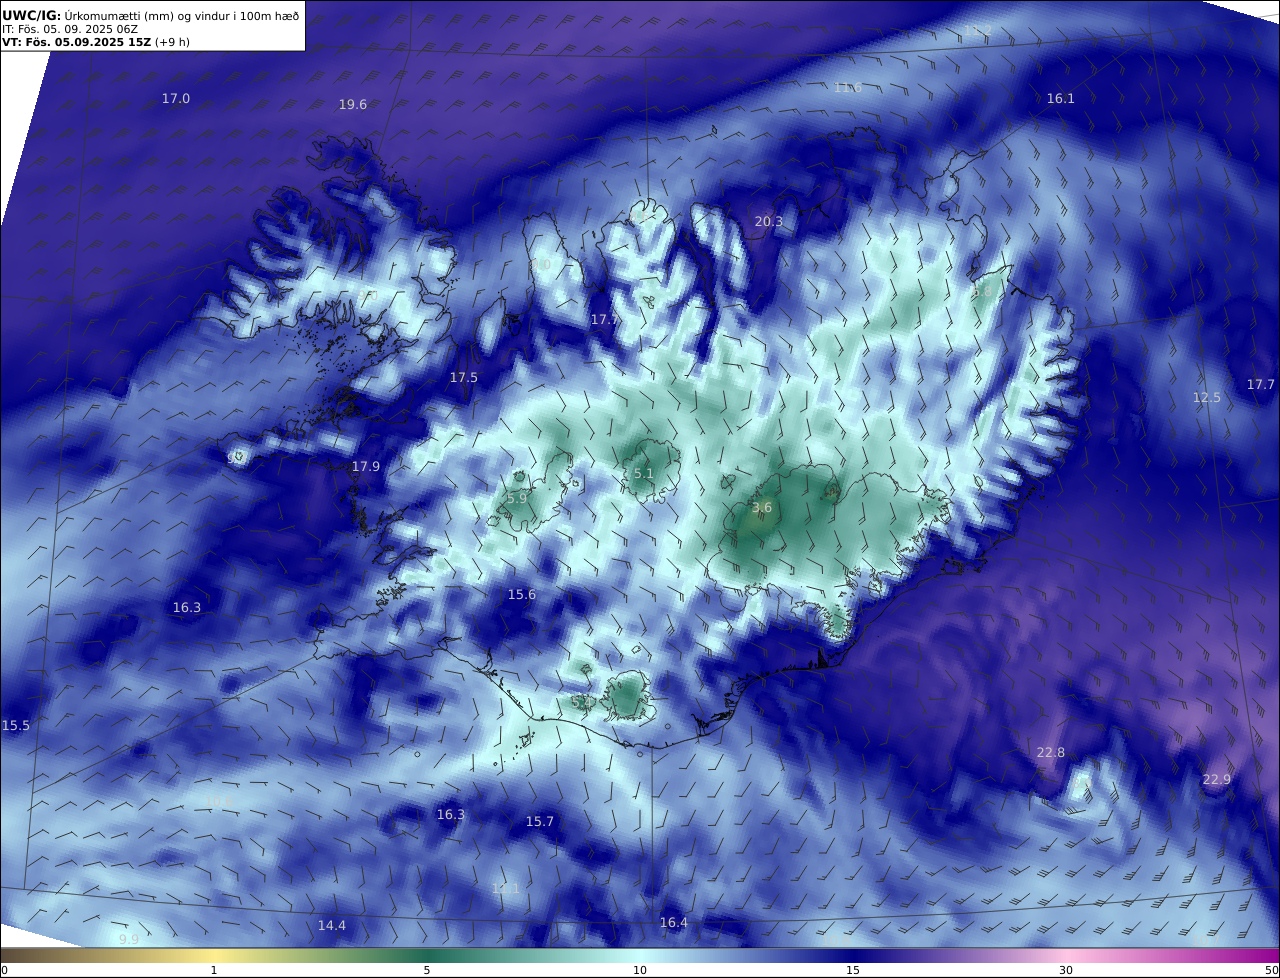Click the 5.1 glacier value label
Viewport: 1280px width, 978px height.
pyautogui.click(x=644, y=473)
